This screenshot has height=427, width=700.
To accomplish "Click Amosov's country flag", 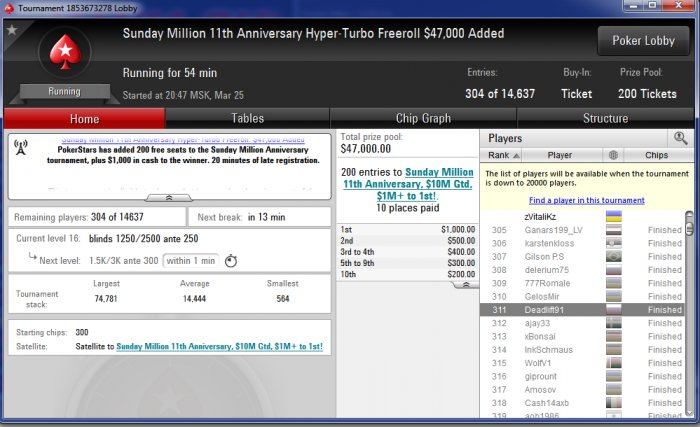I will tap(614, 389).
